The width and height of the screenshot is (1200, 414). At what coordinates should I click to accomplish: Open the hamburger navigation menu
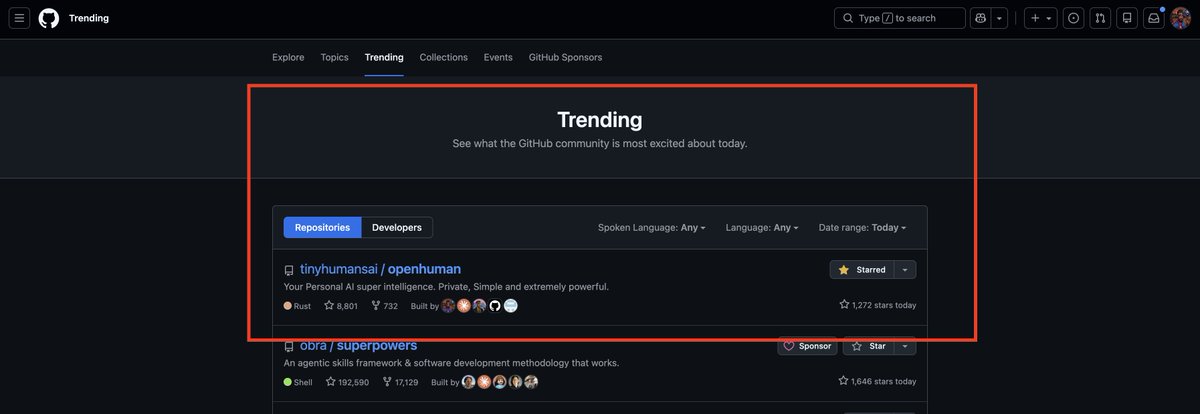(x=20, y=18)
